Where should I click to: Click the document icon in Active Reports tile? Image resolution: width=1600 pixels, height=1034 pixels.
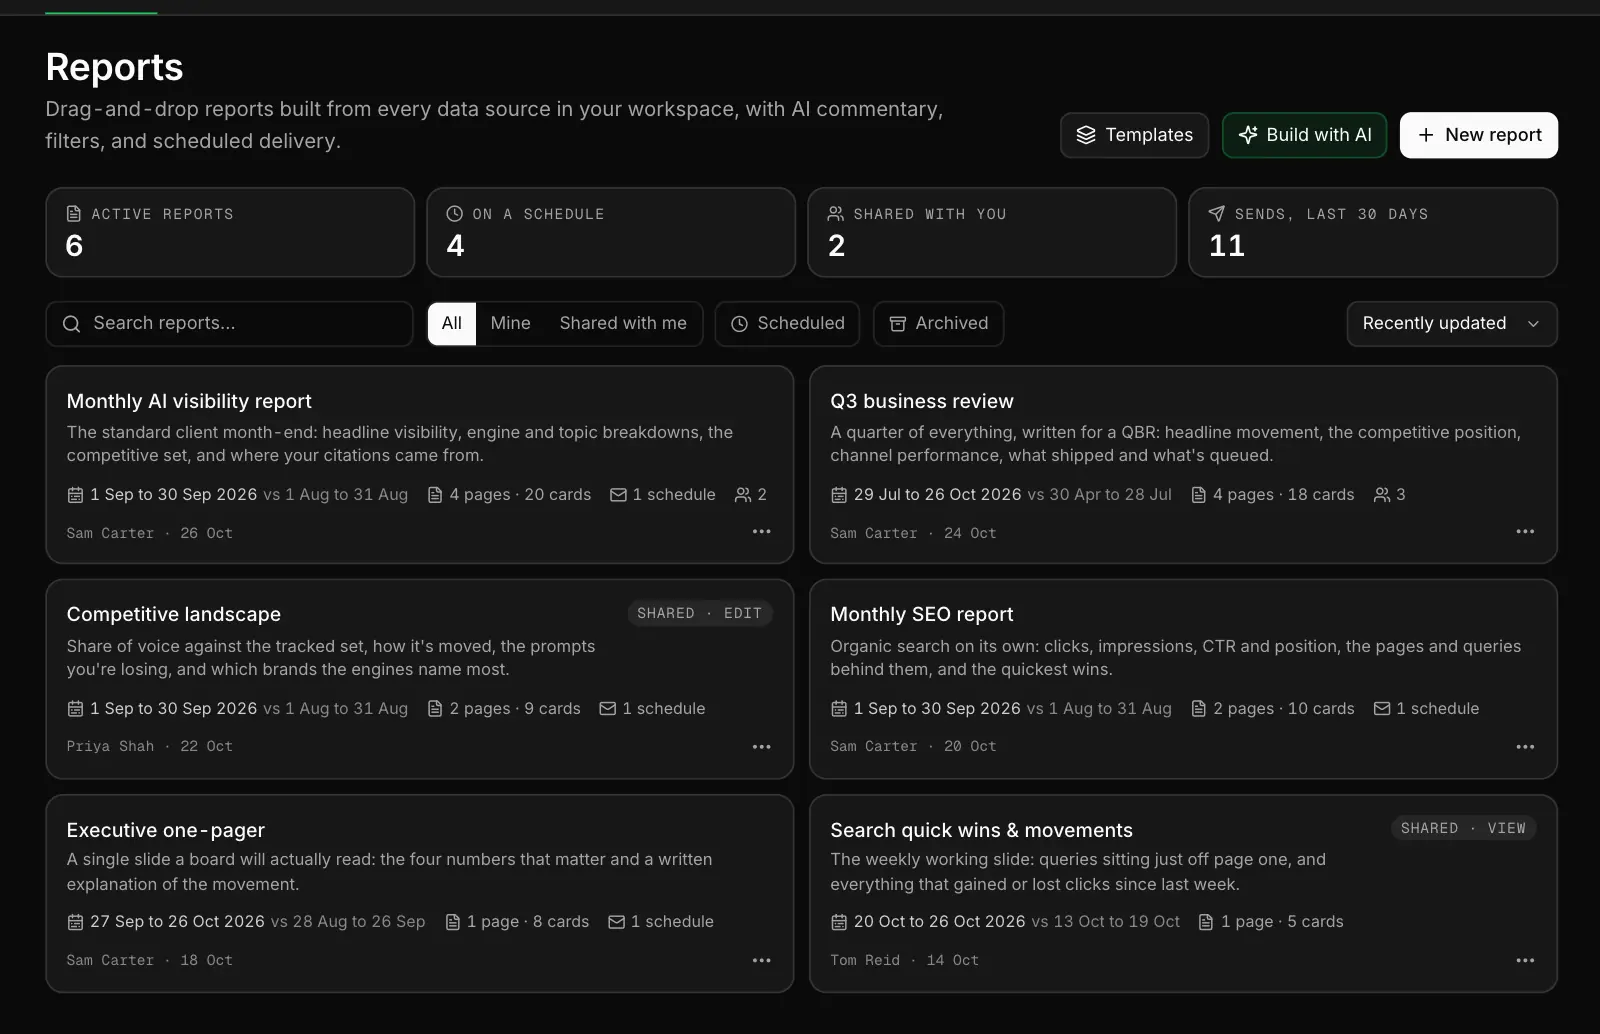point(74,214)
